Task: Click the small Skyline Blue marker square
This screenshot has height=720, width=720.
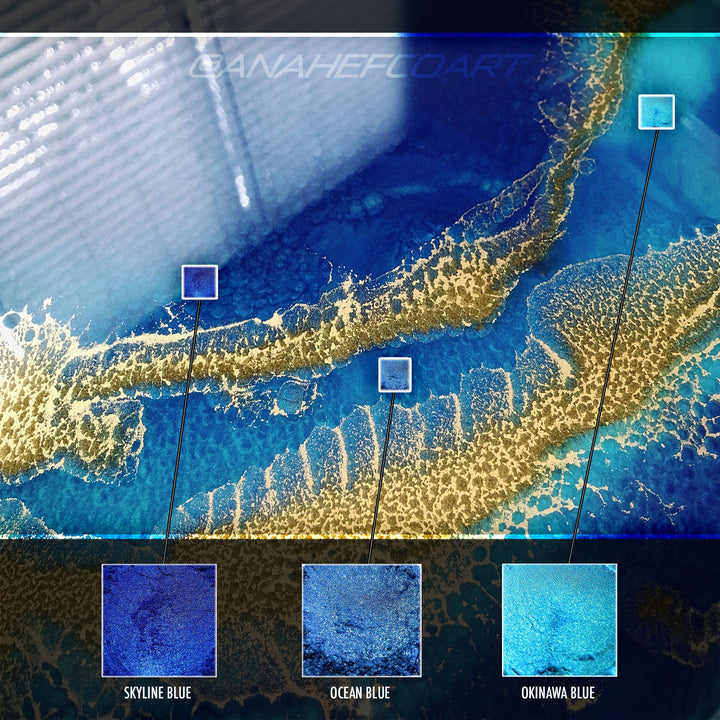Action: (199, 282)
